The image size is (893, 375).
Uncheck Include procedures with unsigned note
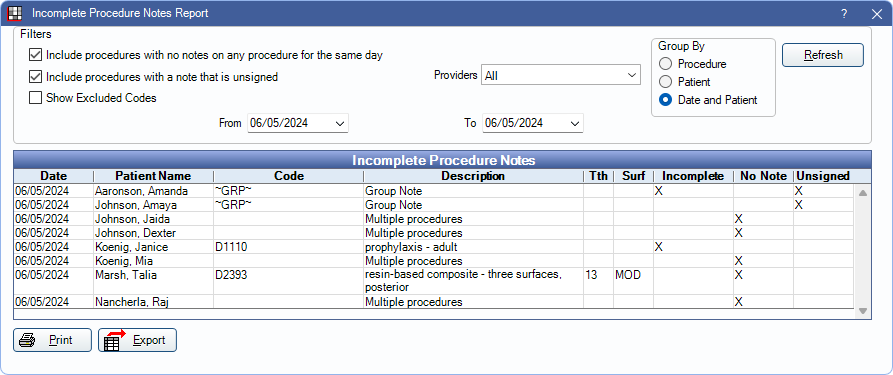pos(35,76)
